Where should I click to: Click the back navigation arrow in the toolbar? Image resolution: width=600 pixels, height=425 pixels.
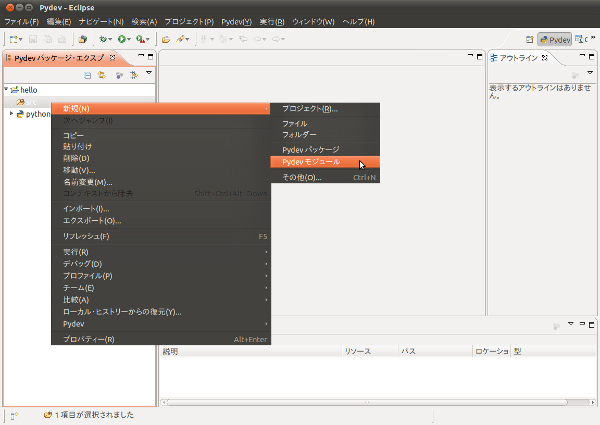tap(258, 39)
